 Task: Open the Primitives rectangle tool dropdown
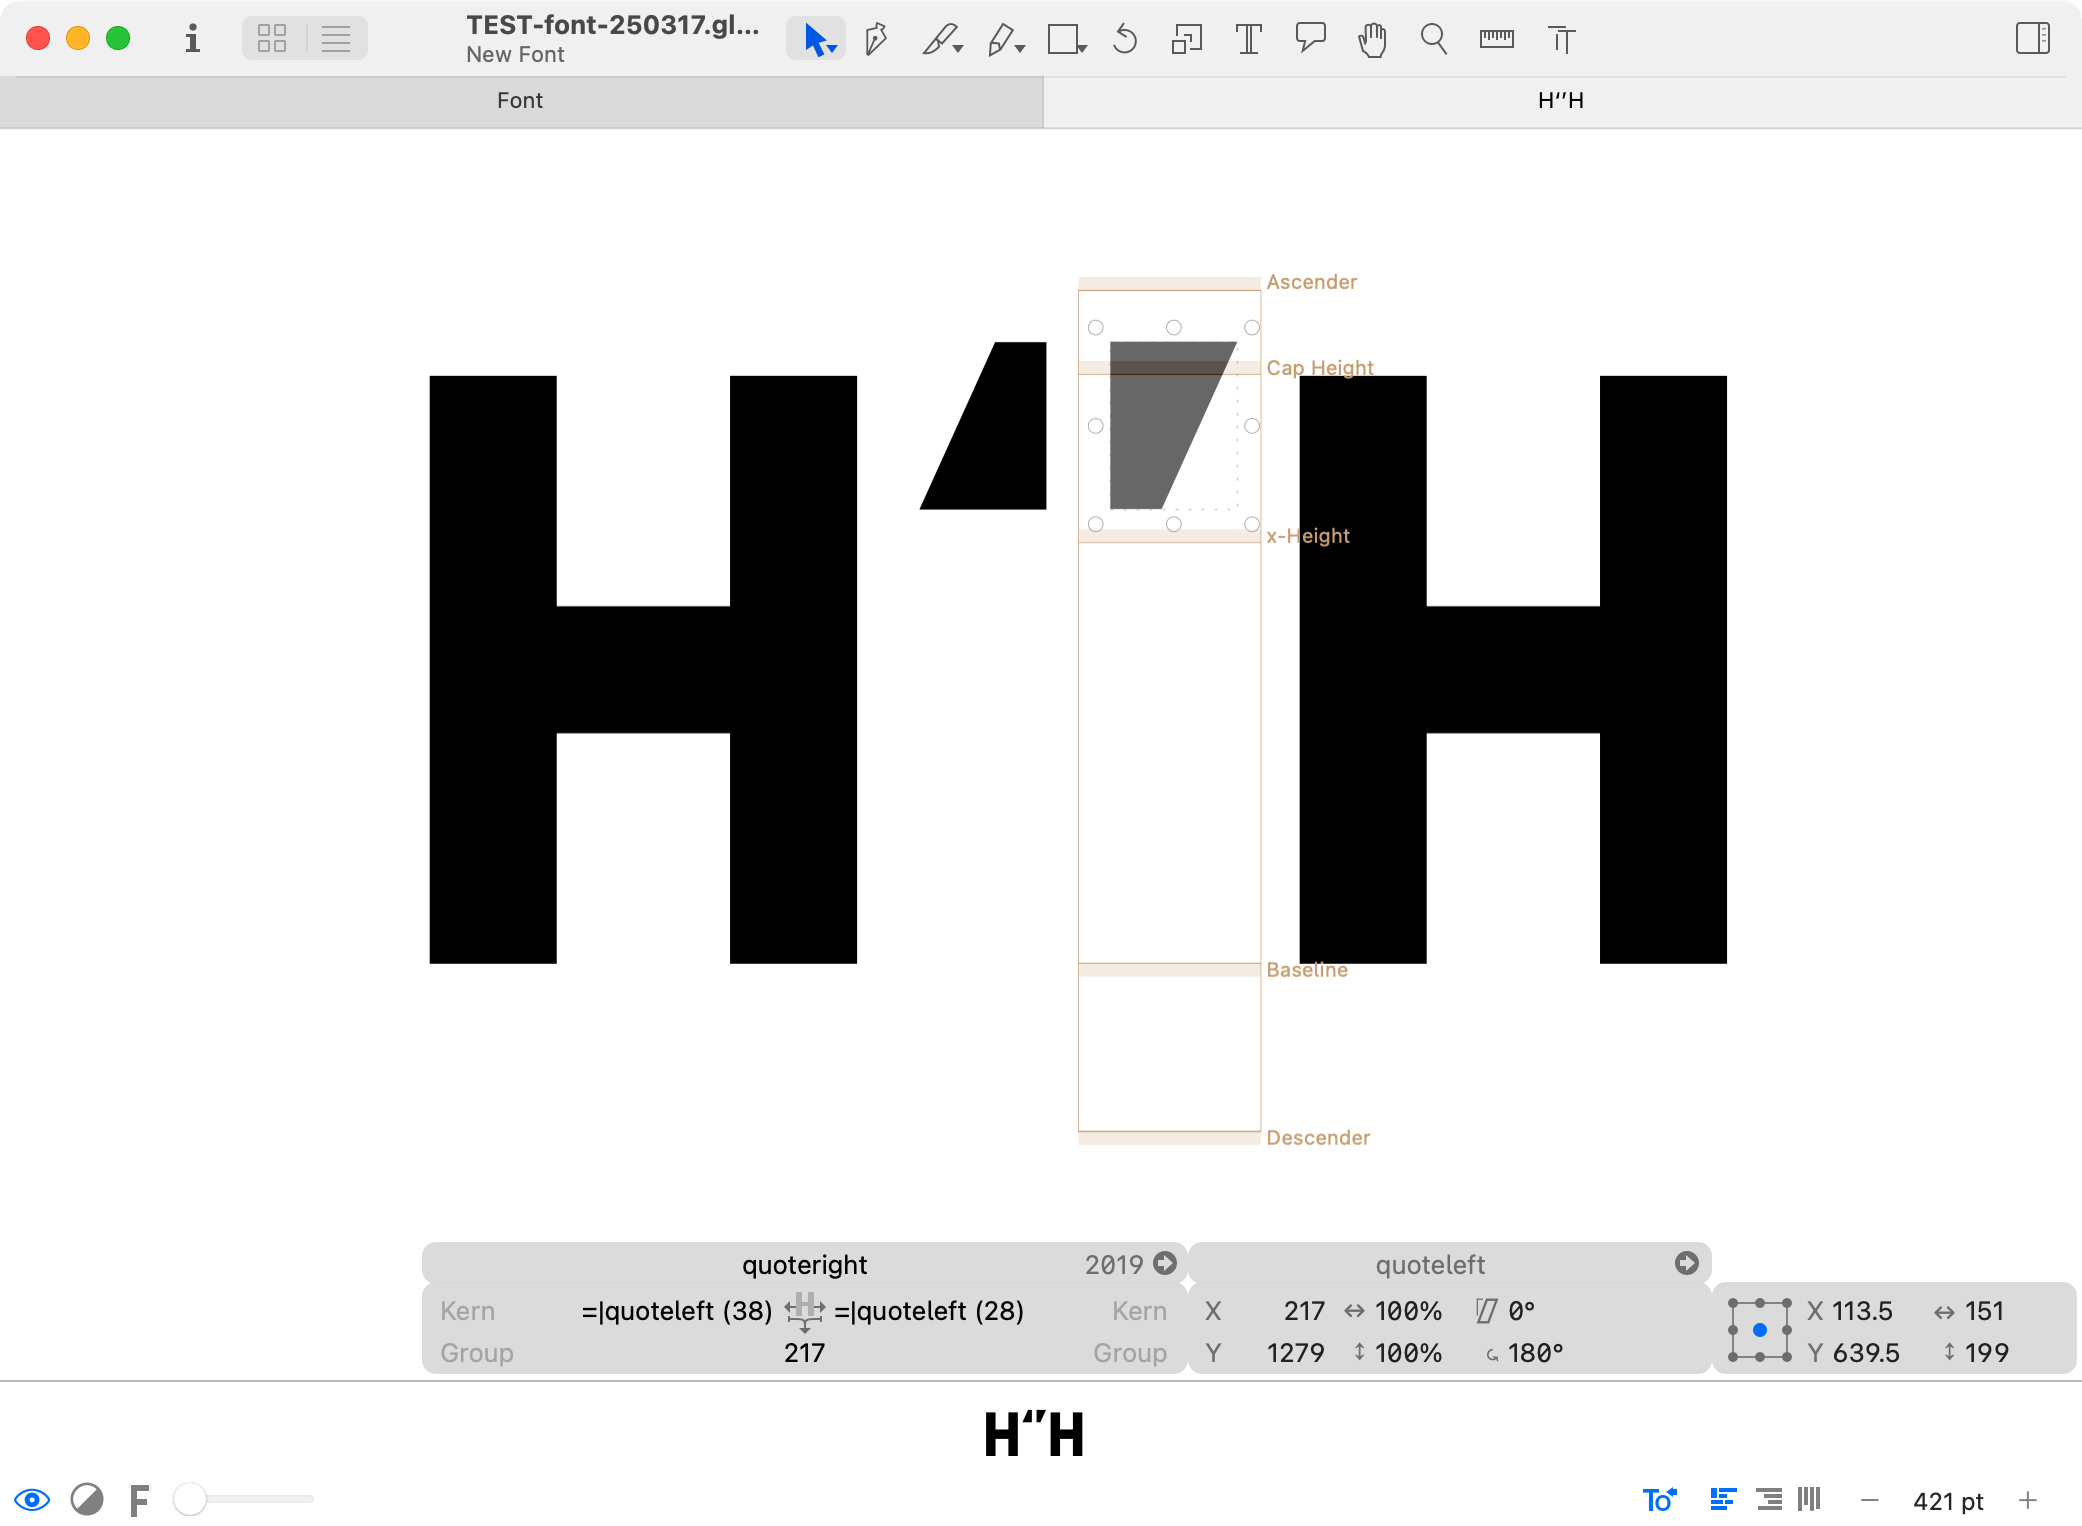[1083, 48]
